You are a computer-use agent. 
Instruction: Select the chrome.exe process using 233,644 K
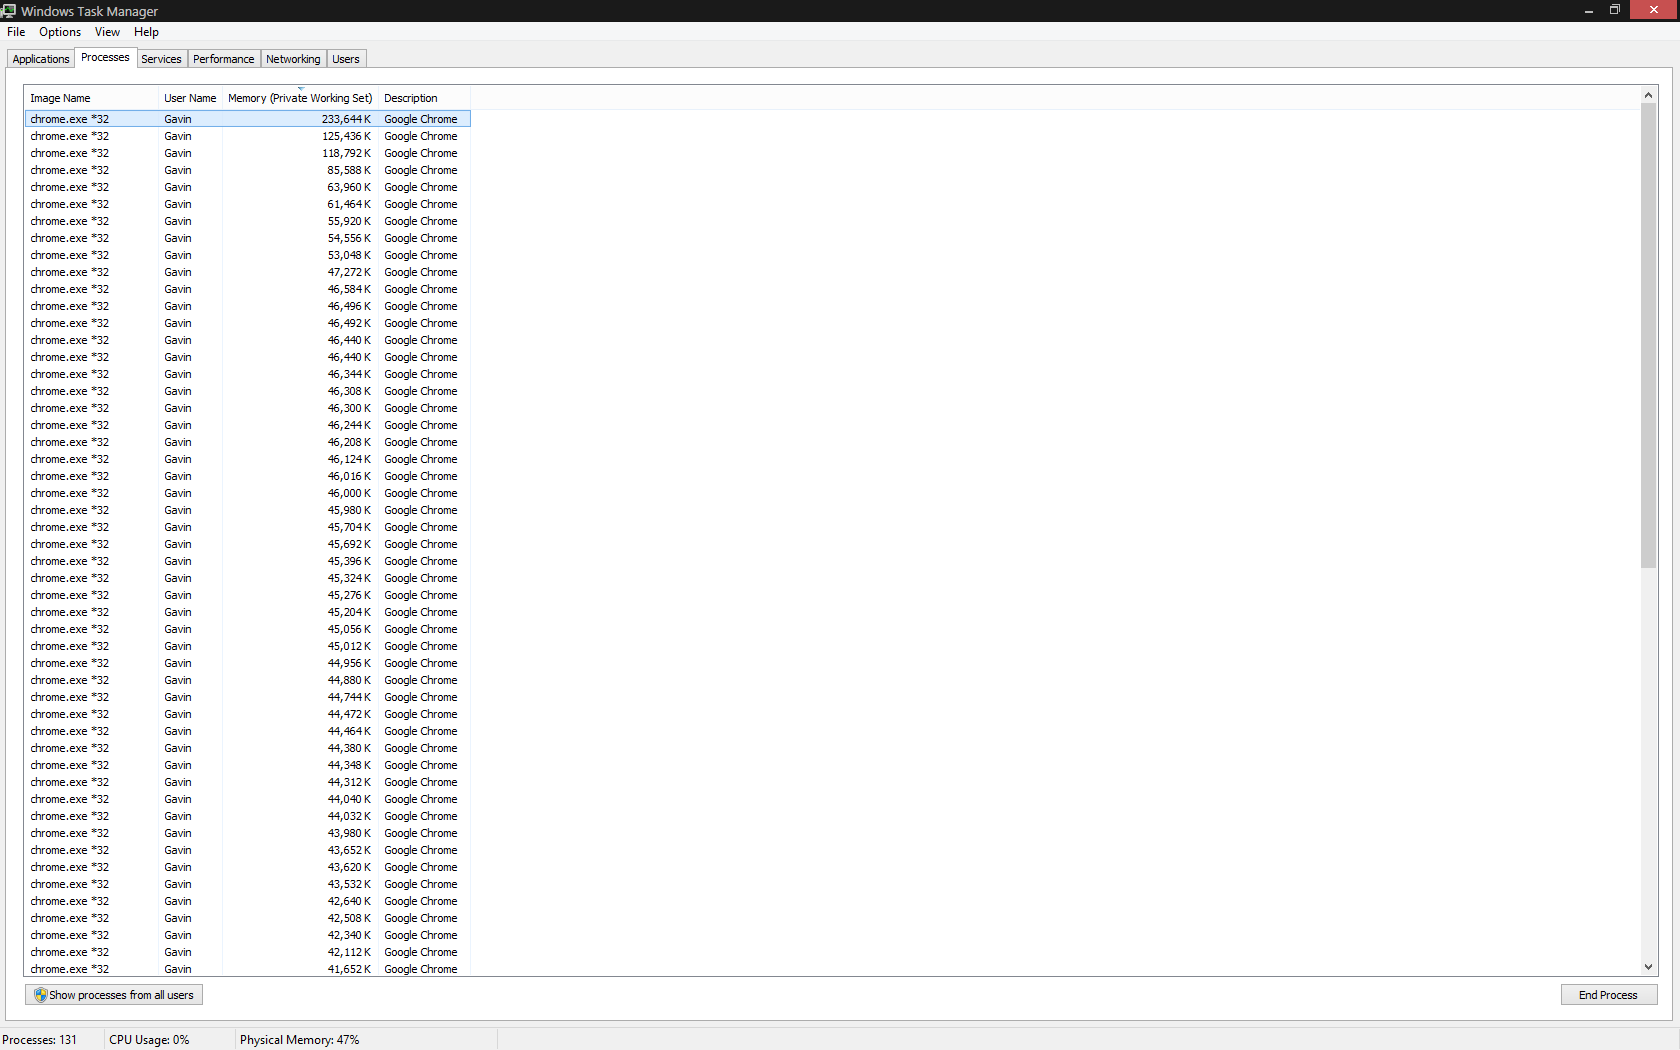click(x=247, y=119)
